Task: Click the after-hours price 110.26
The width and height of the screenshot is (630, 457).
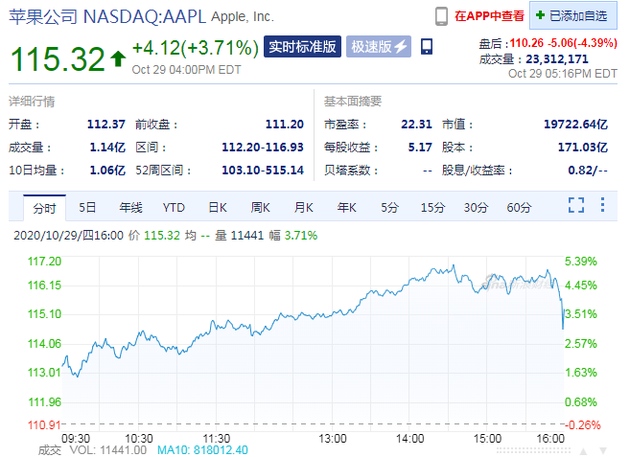Action: tap(527, 43)
